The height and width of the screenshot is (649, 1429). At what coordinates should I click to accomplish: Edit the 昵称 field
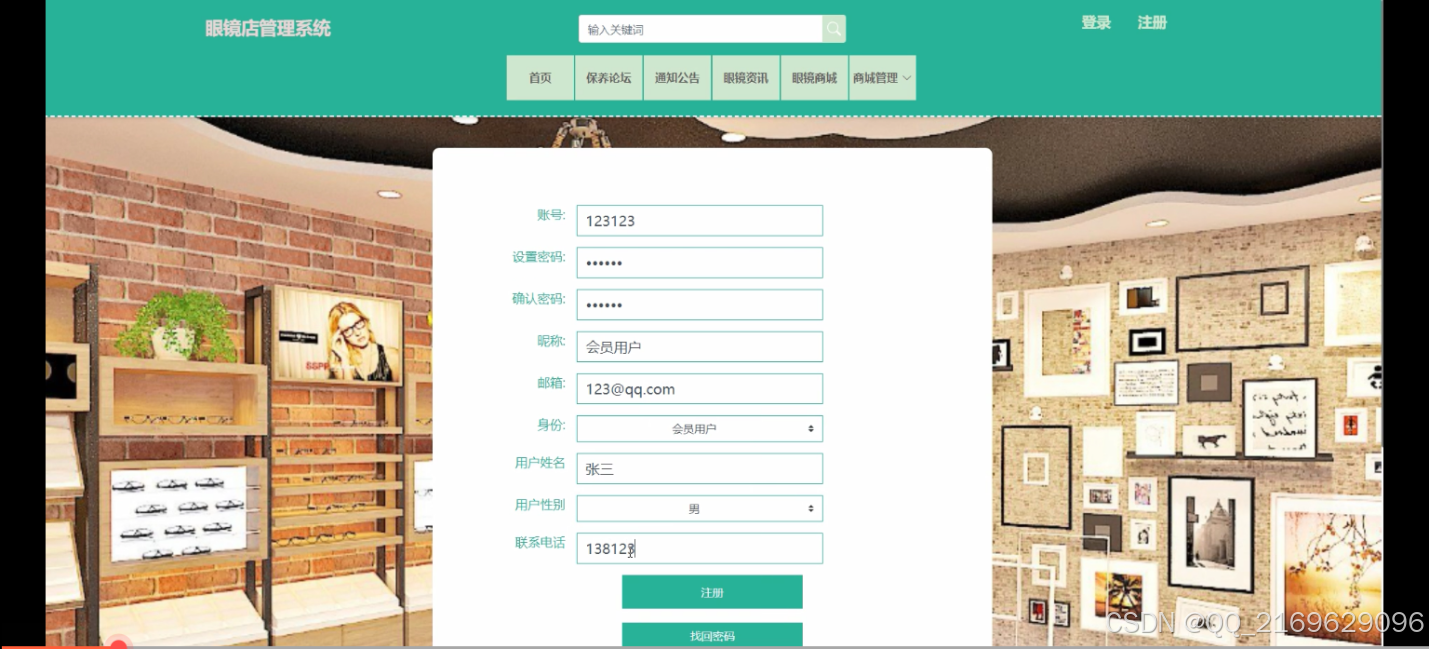coord(700,347)
